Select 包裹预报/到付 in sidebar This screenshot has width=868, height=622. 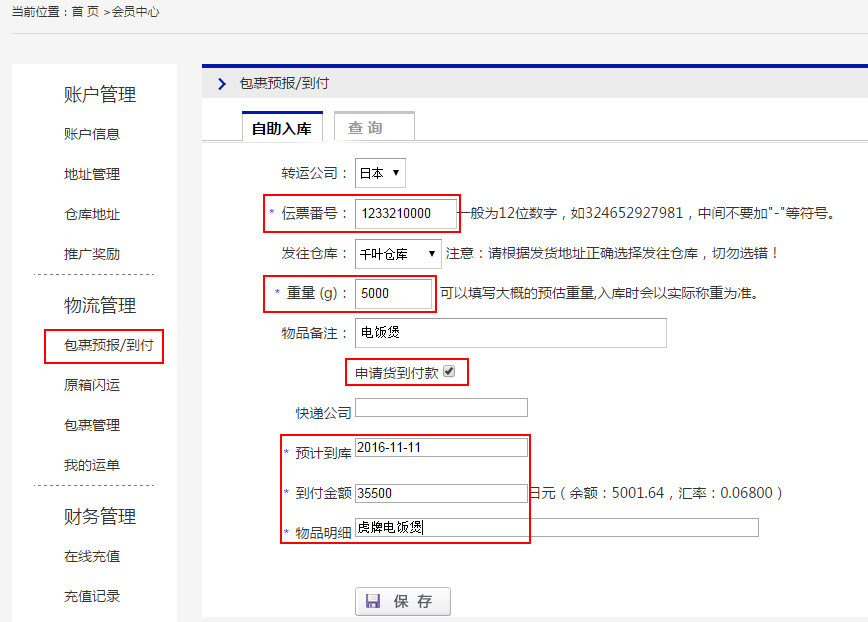108,345
